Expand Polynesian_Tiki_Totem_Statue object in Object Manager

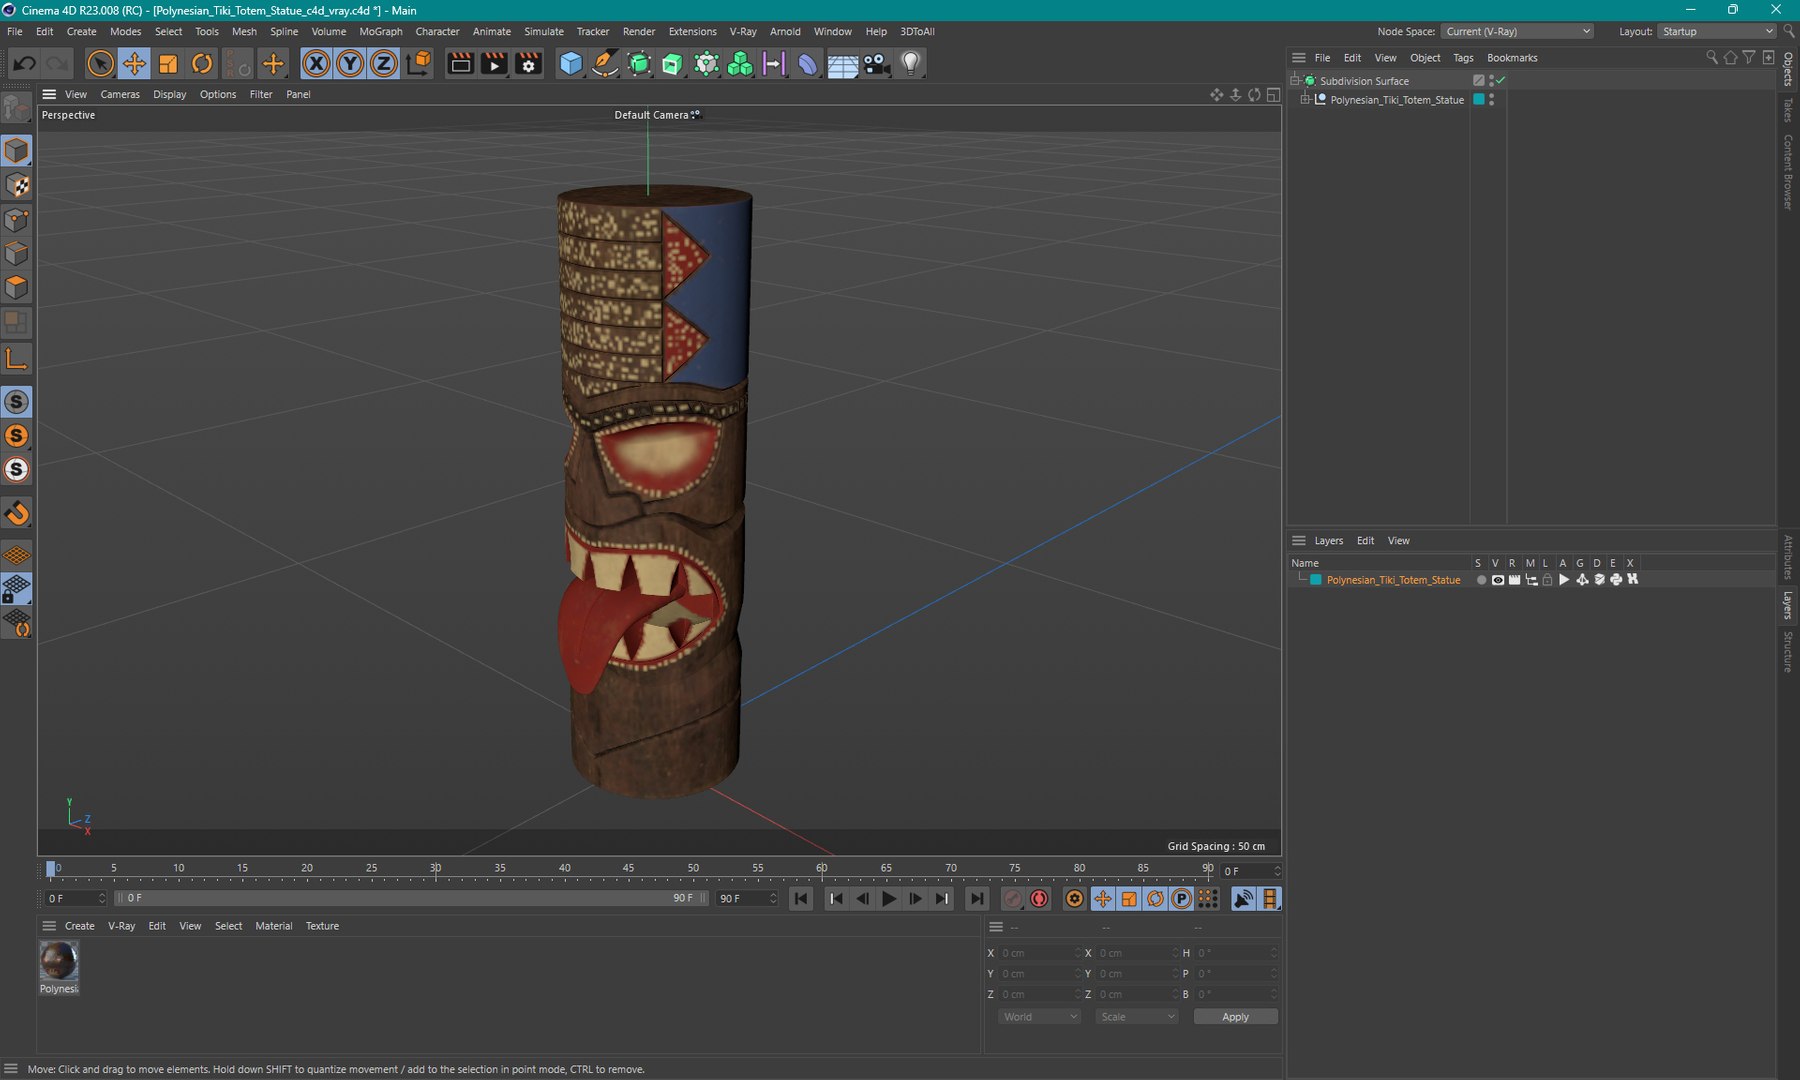tap(1305, 100)
